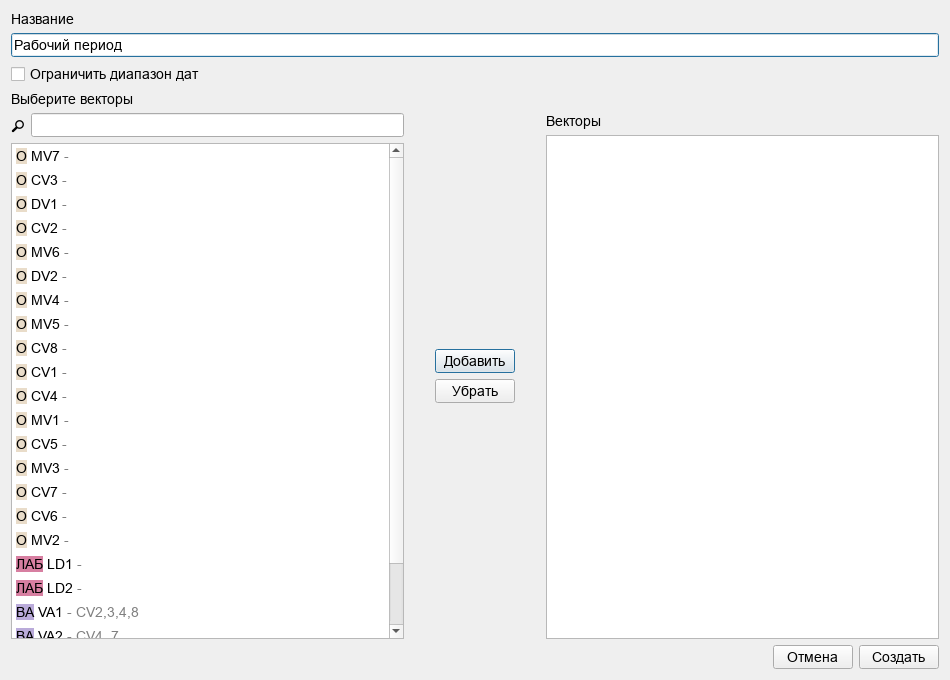This screenshot has width=950, height=680.
Task: Click the Убрать button
Action: 474,391
